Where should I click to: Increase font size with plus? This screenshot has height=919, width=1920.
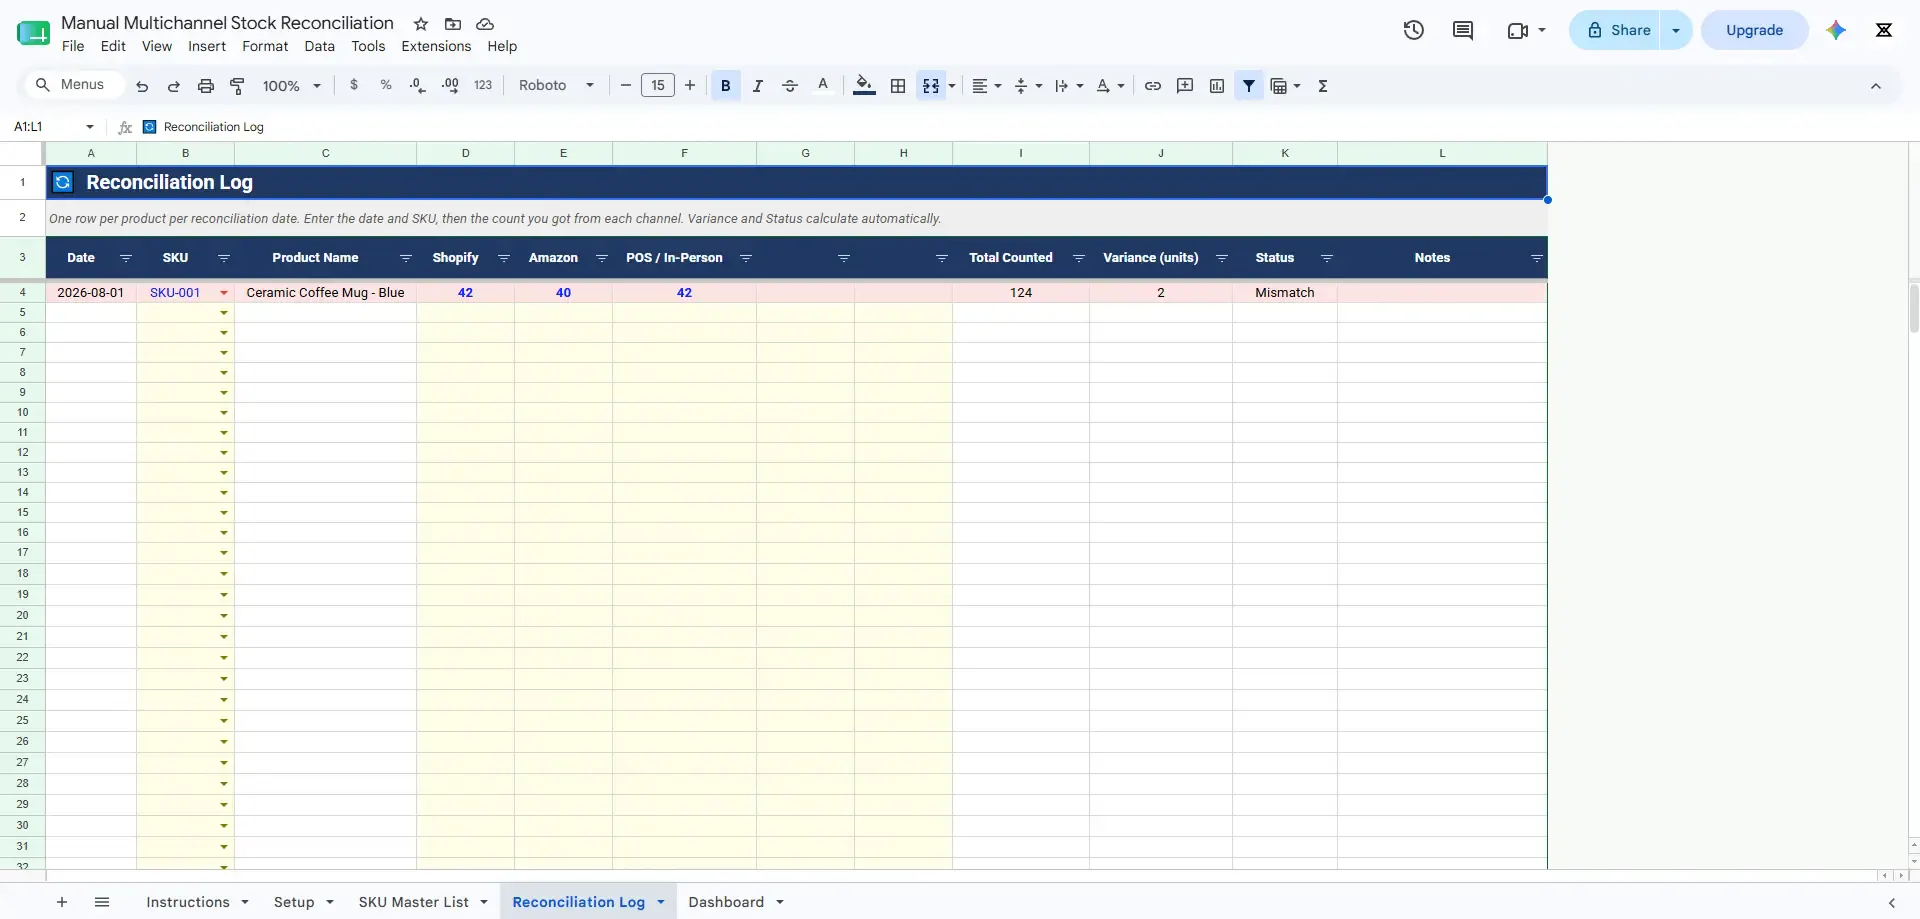click(690, 86)
